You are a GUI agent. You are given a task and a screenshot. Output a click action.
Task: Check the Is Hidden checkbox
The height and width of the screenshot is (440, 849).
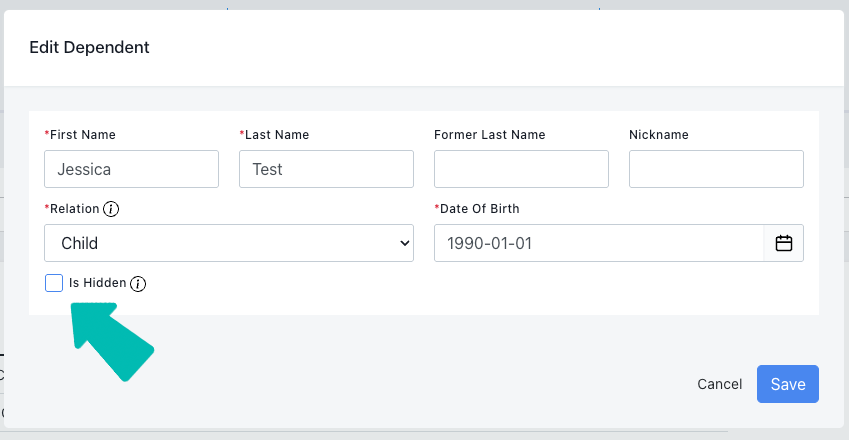54,283
